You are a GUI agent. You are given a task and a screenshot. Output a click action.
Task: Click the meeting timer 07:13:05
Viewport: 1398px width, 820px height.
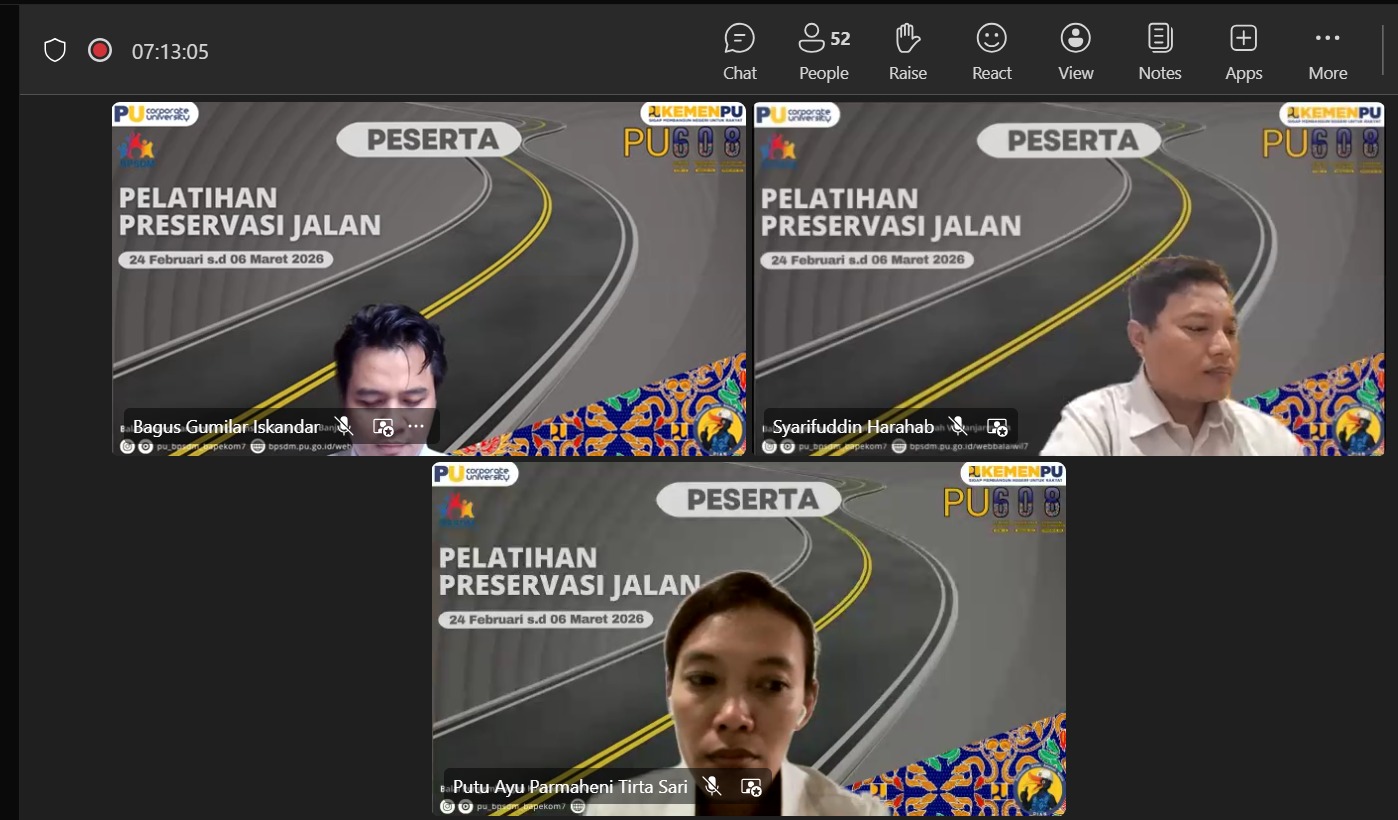[170, 52]
